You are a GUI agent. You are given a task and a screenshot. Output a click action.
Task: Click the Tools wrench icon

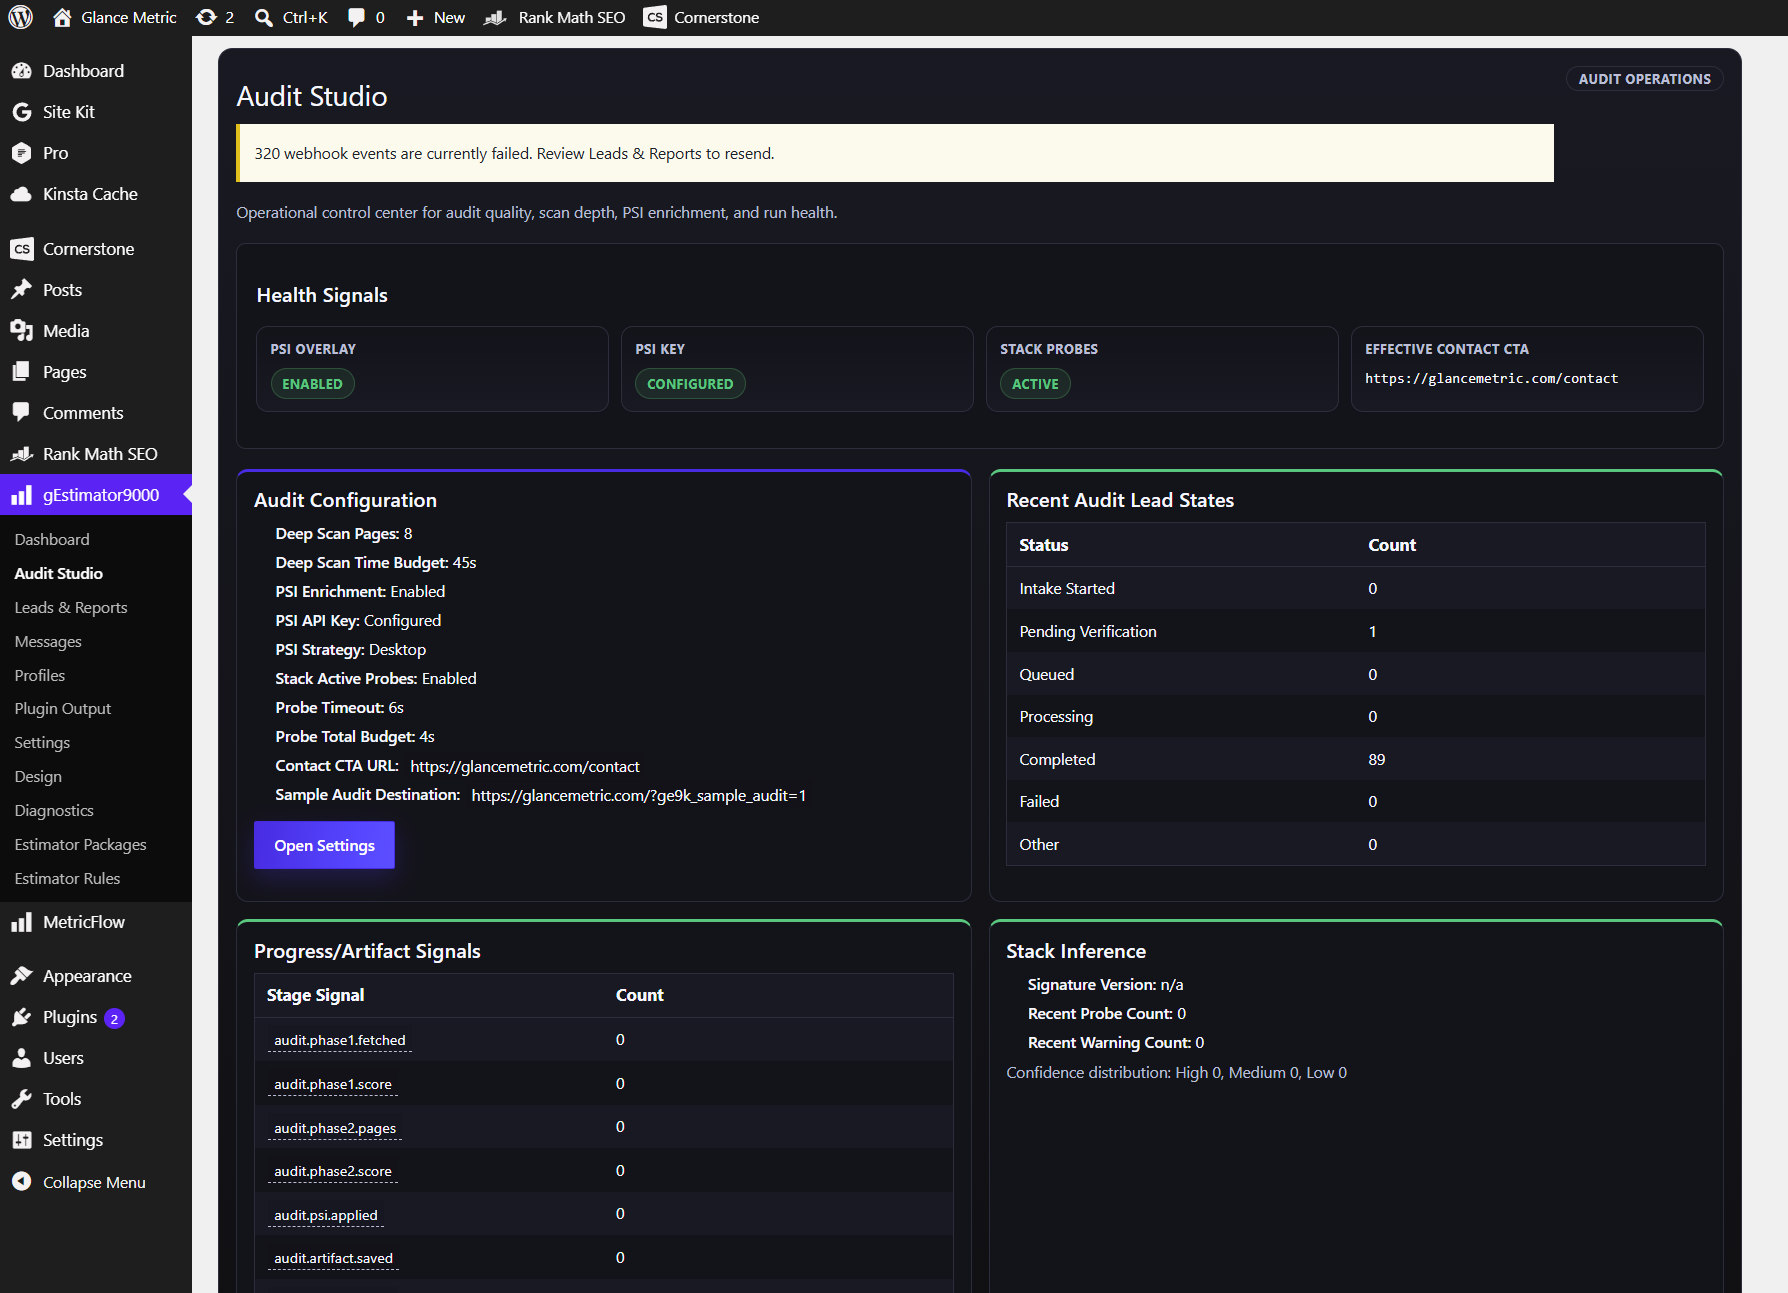(x=21, y=1099)
